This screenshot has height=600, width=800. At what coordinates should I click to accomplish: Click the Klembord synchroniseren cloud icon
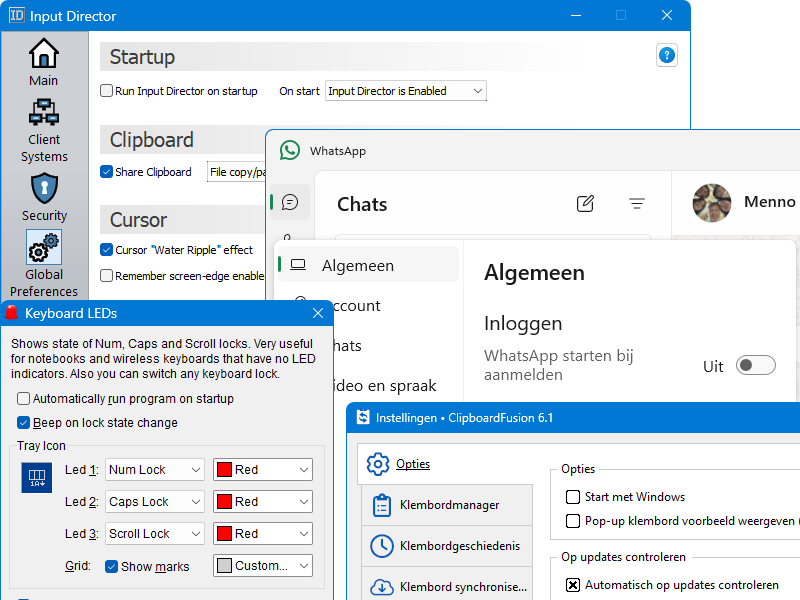(382, 587)
